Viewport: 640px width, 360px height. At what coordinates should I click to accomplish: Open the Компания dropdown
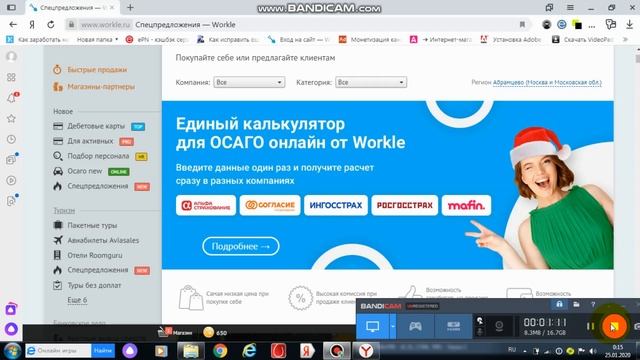(249, 82)
